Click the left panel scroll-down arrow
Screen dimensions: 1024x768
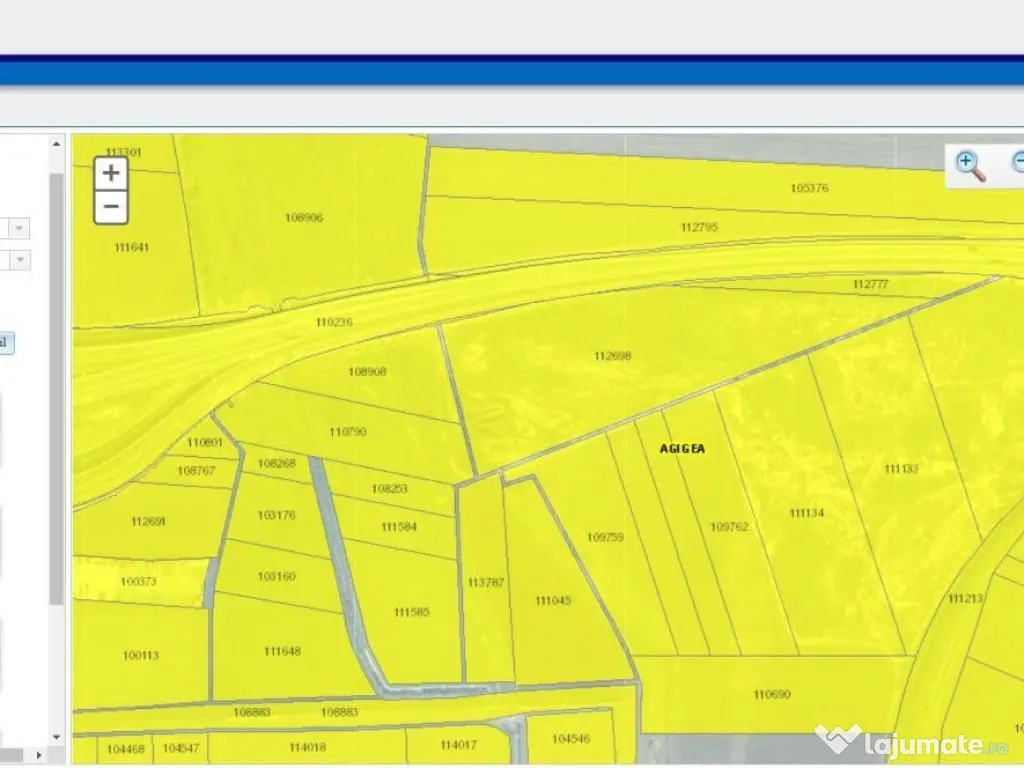point(57,738)
